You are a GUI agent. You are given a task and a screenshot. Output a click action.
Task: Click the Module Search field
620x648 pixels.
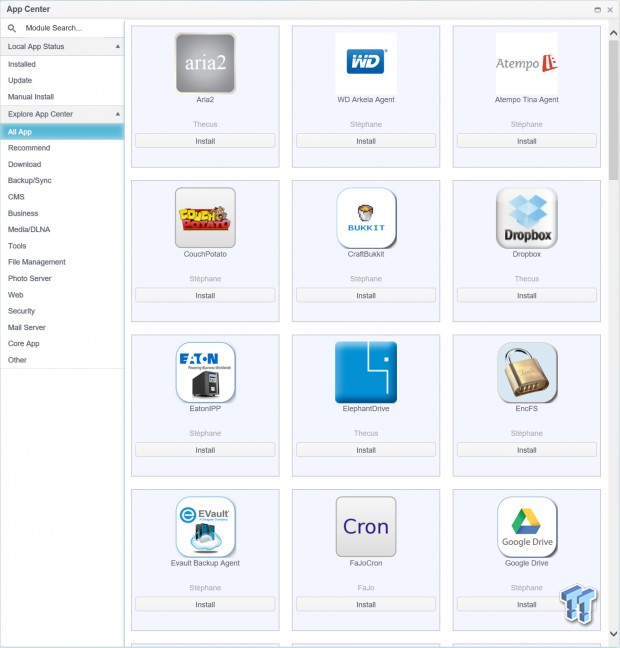tap(62, 28)
